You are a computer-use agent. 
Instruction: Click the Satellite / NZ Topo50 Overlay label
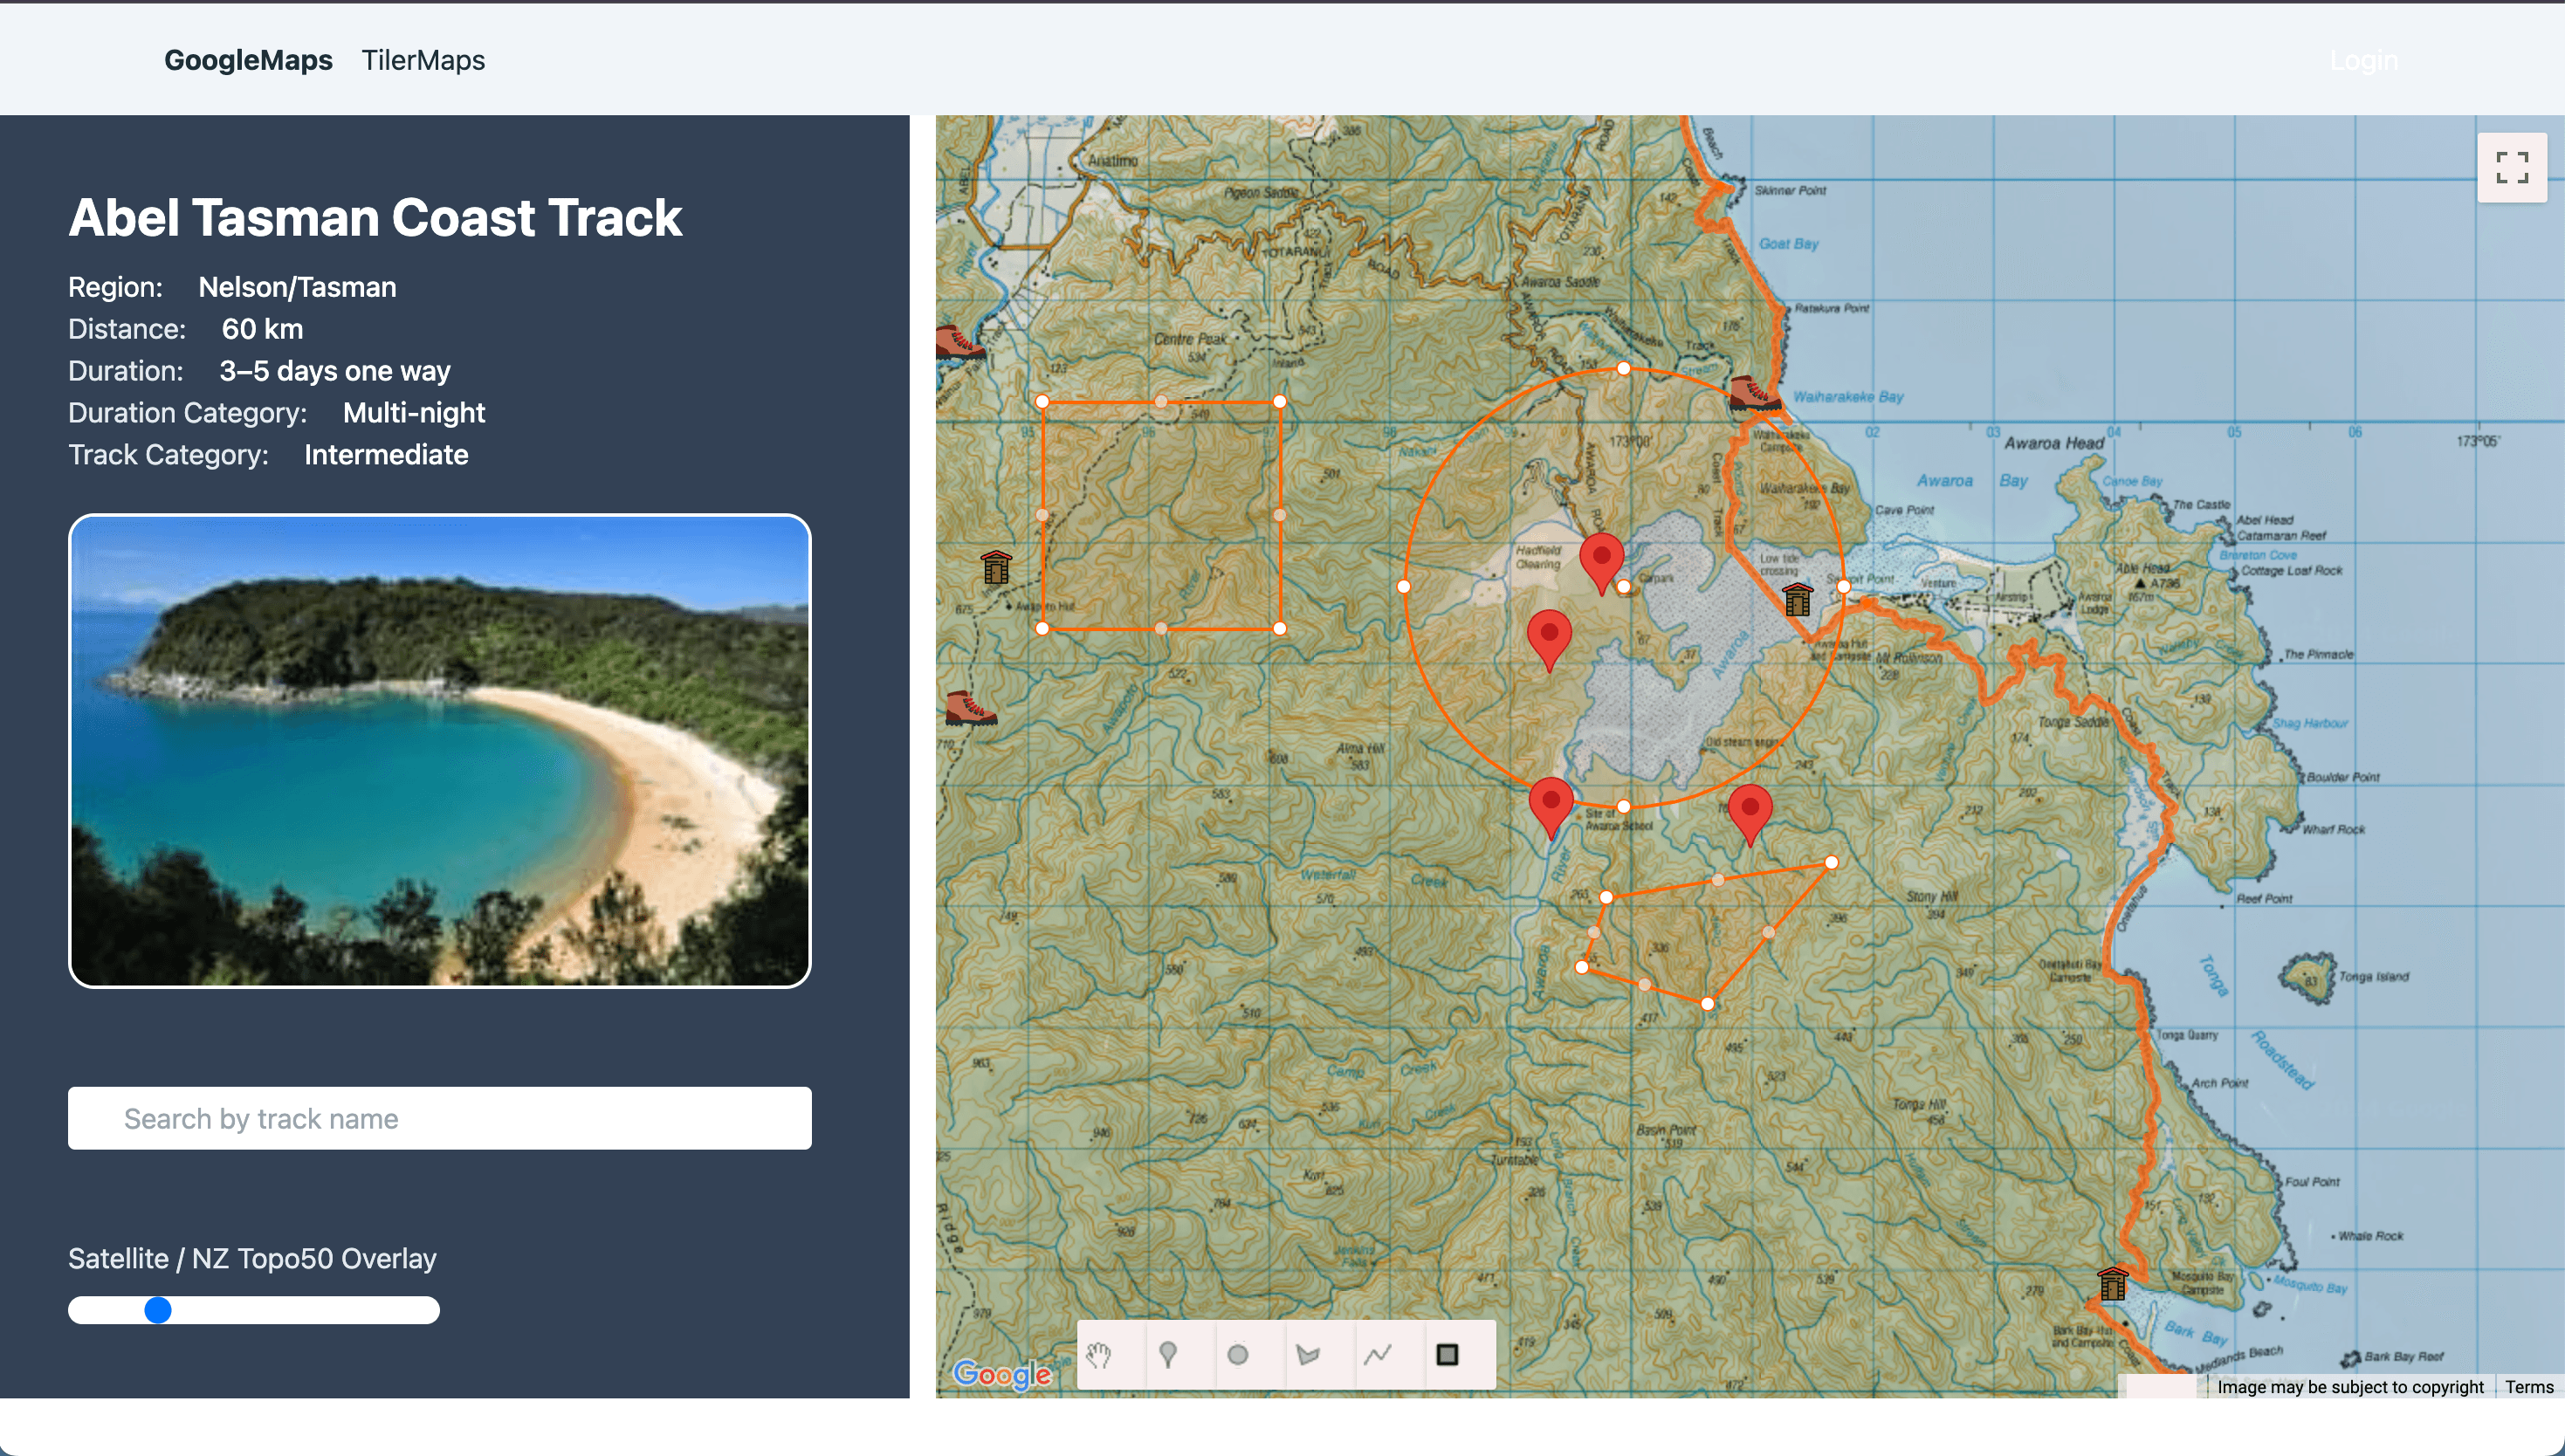(x=252, y=1258)
